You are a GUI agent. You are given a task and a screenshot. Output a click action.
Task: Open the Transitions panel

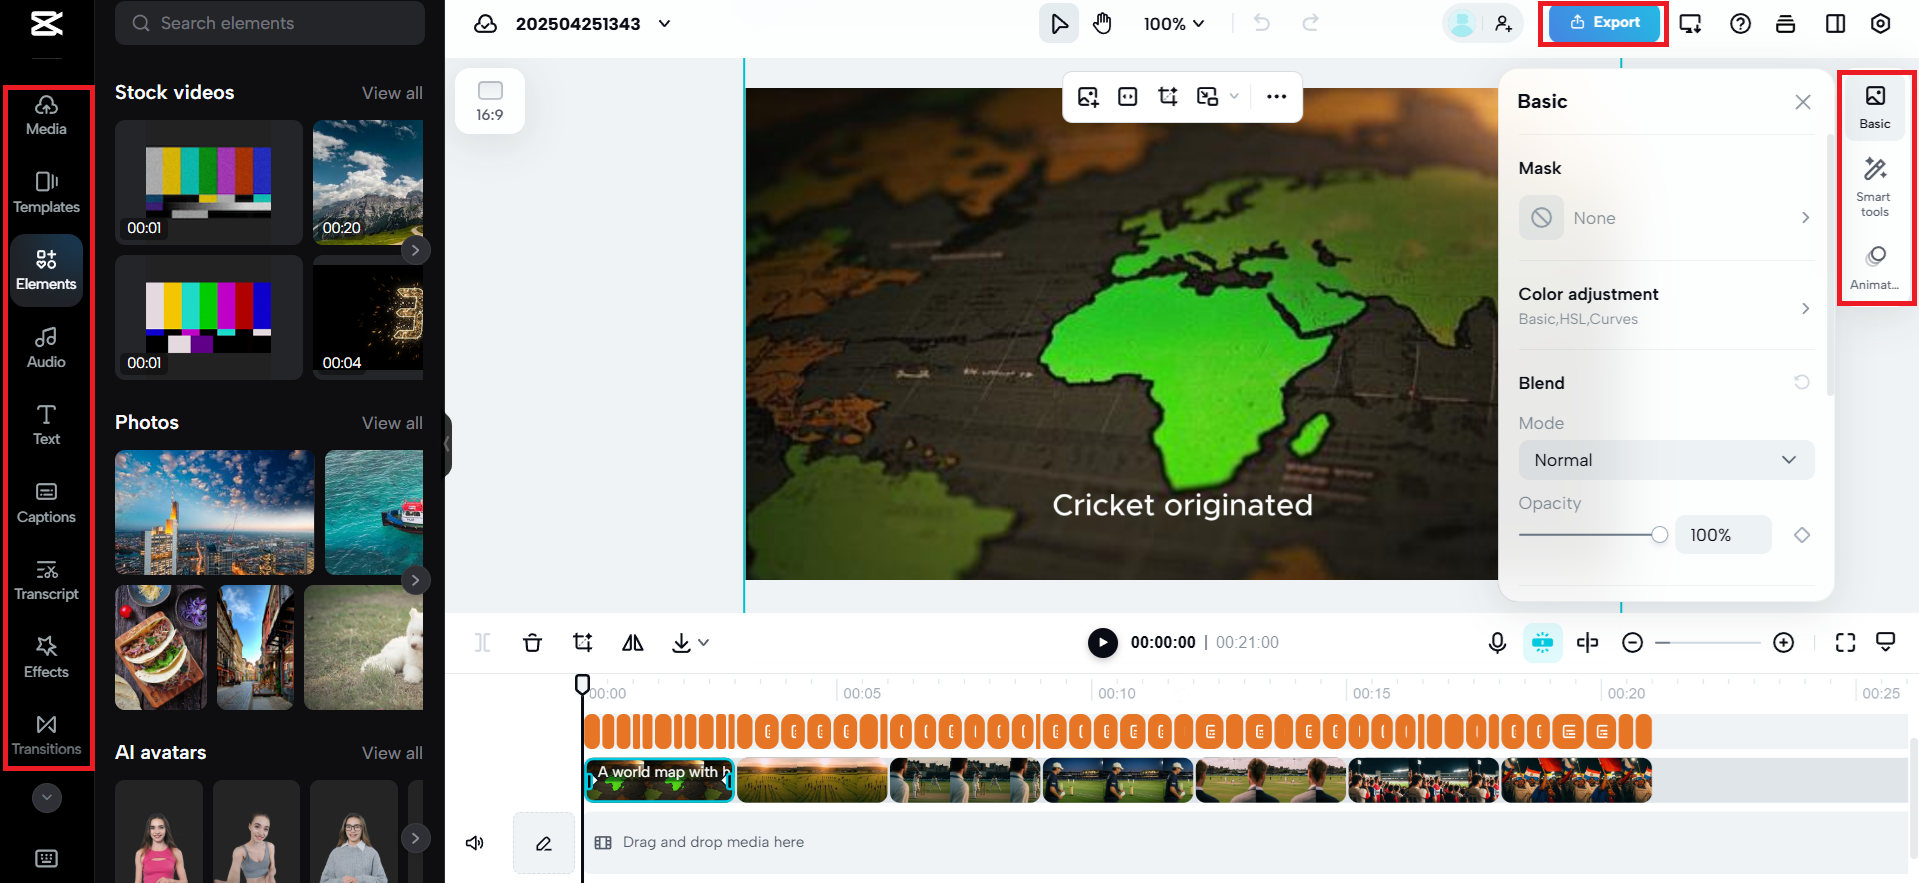(46, 735)
